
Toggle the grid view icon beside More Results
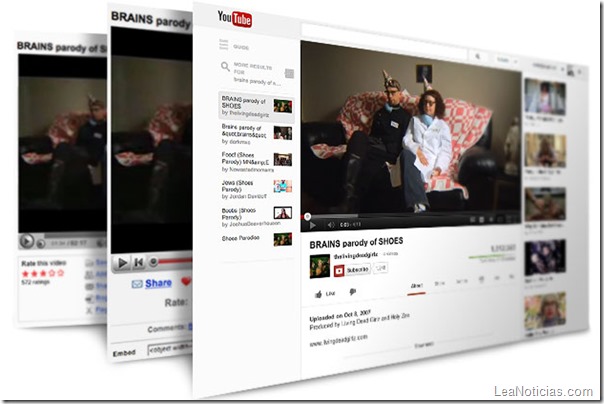coord(289,73)
